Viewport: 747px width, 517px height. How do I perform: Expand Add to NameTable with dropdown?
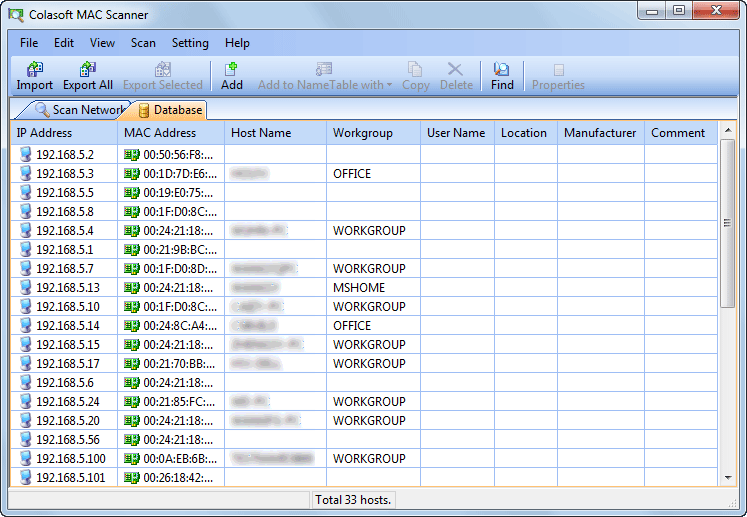[x=390, y=85]
